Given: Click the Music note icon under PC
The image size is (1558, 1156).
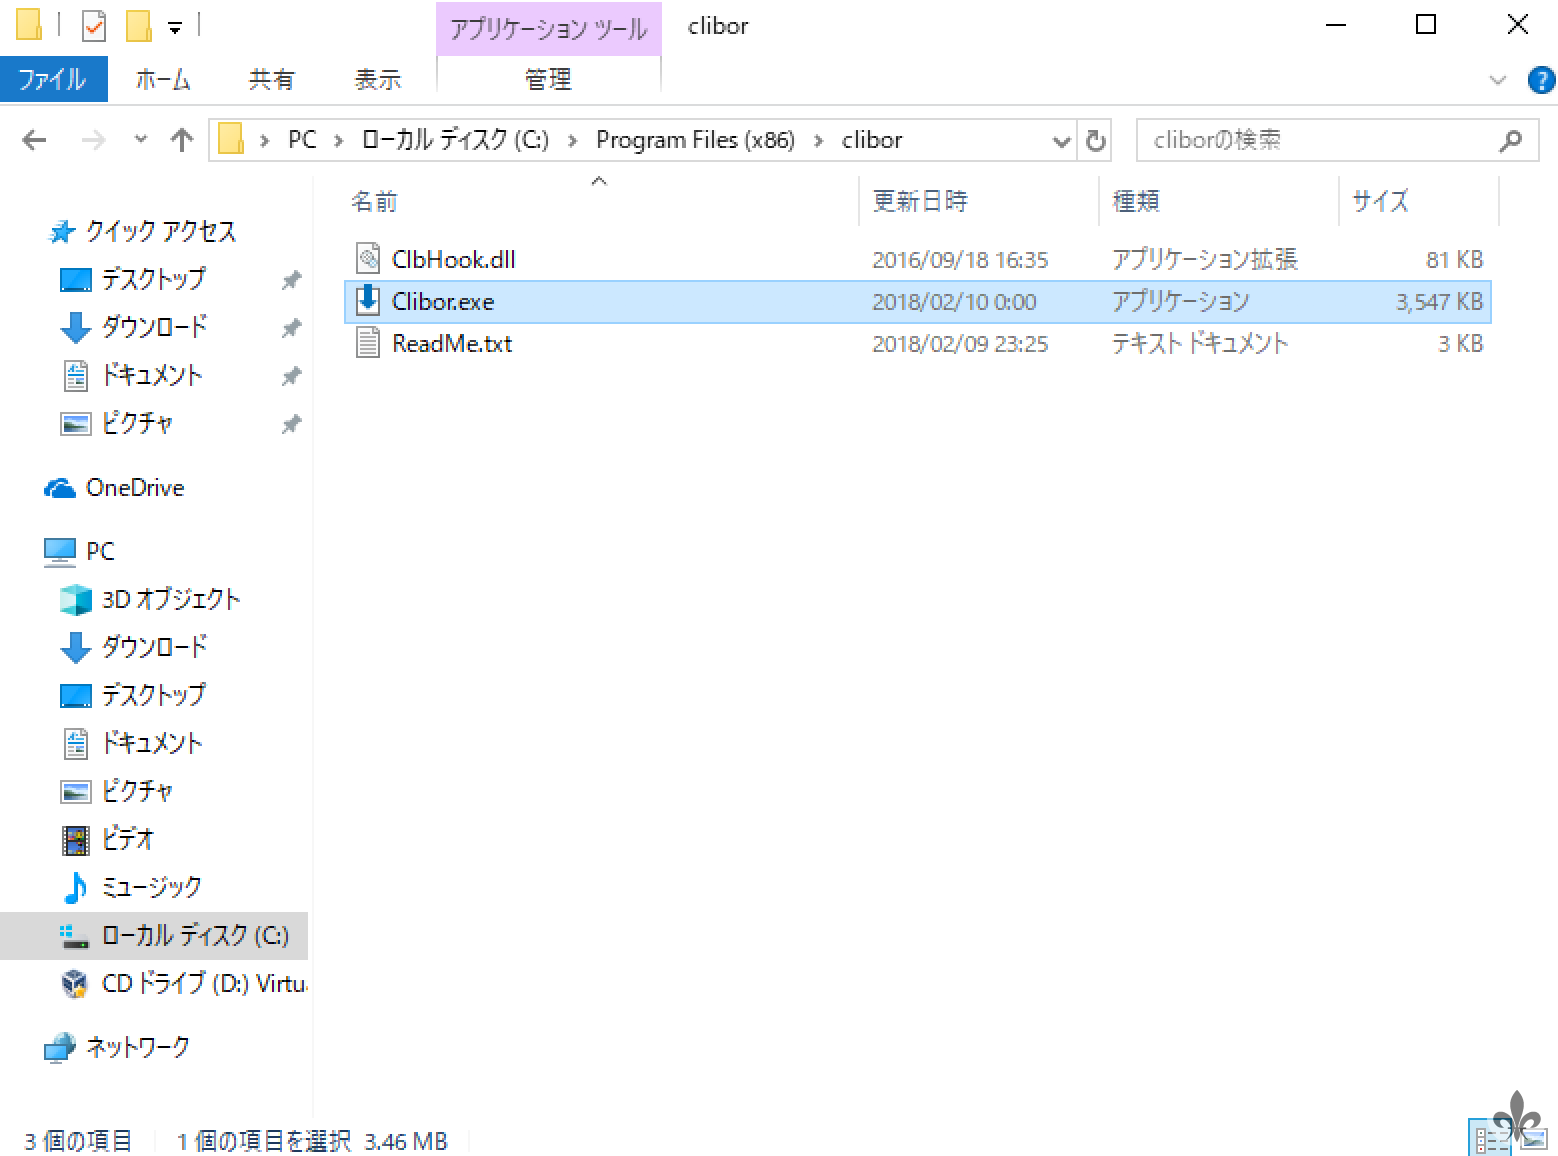Looking at the screenshot, I should click(76, 887).
